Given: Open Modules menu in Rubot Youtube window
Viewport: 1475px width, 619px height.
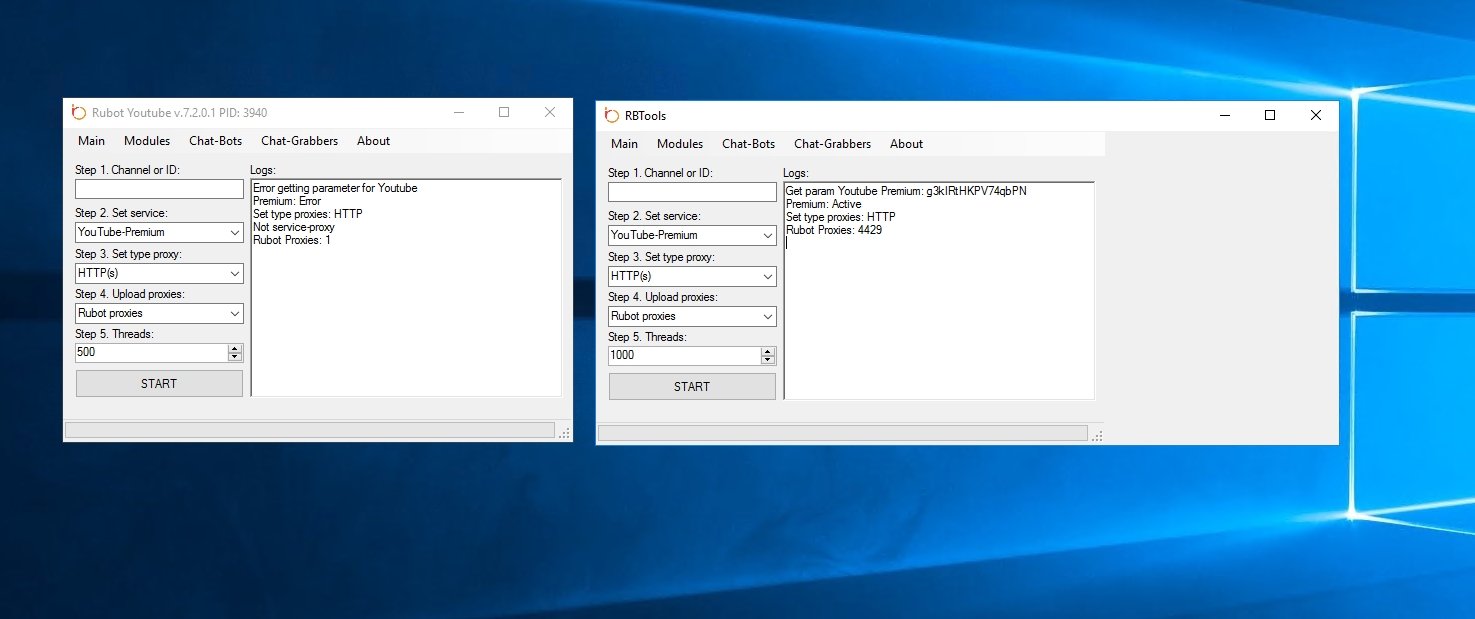Looking at the screenshot, I should click(147, 141).
